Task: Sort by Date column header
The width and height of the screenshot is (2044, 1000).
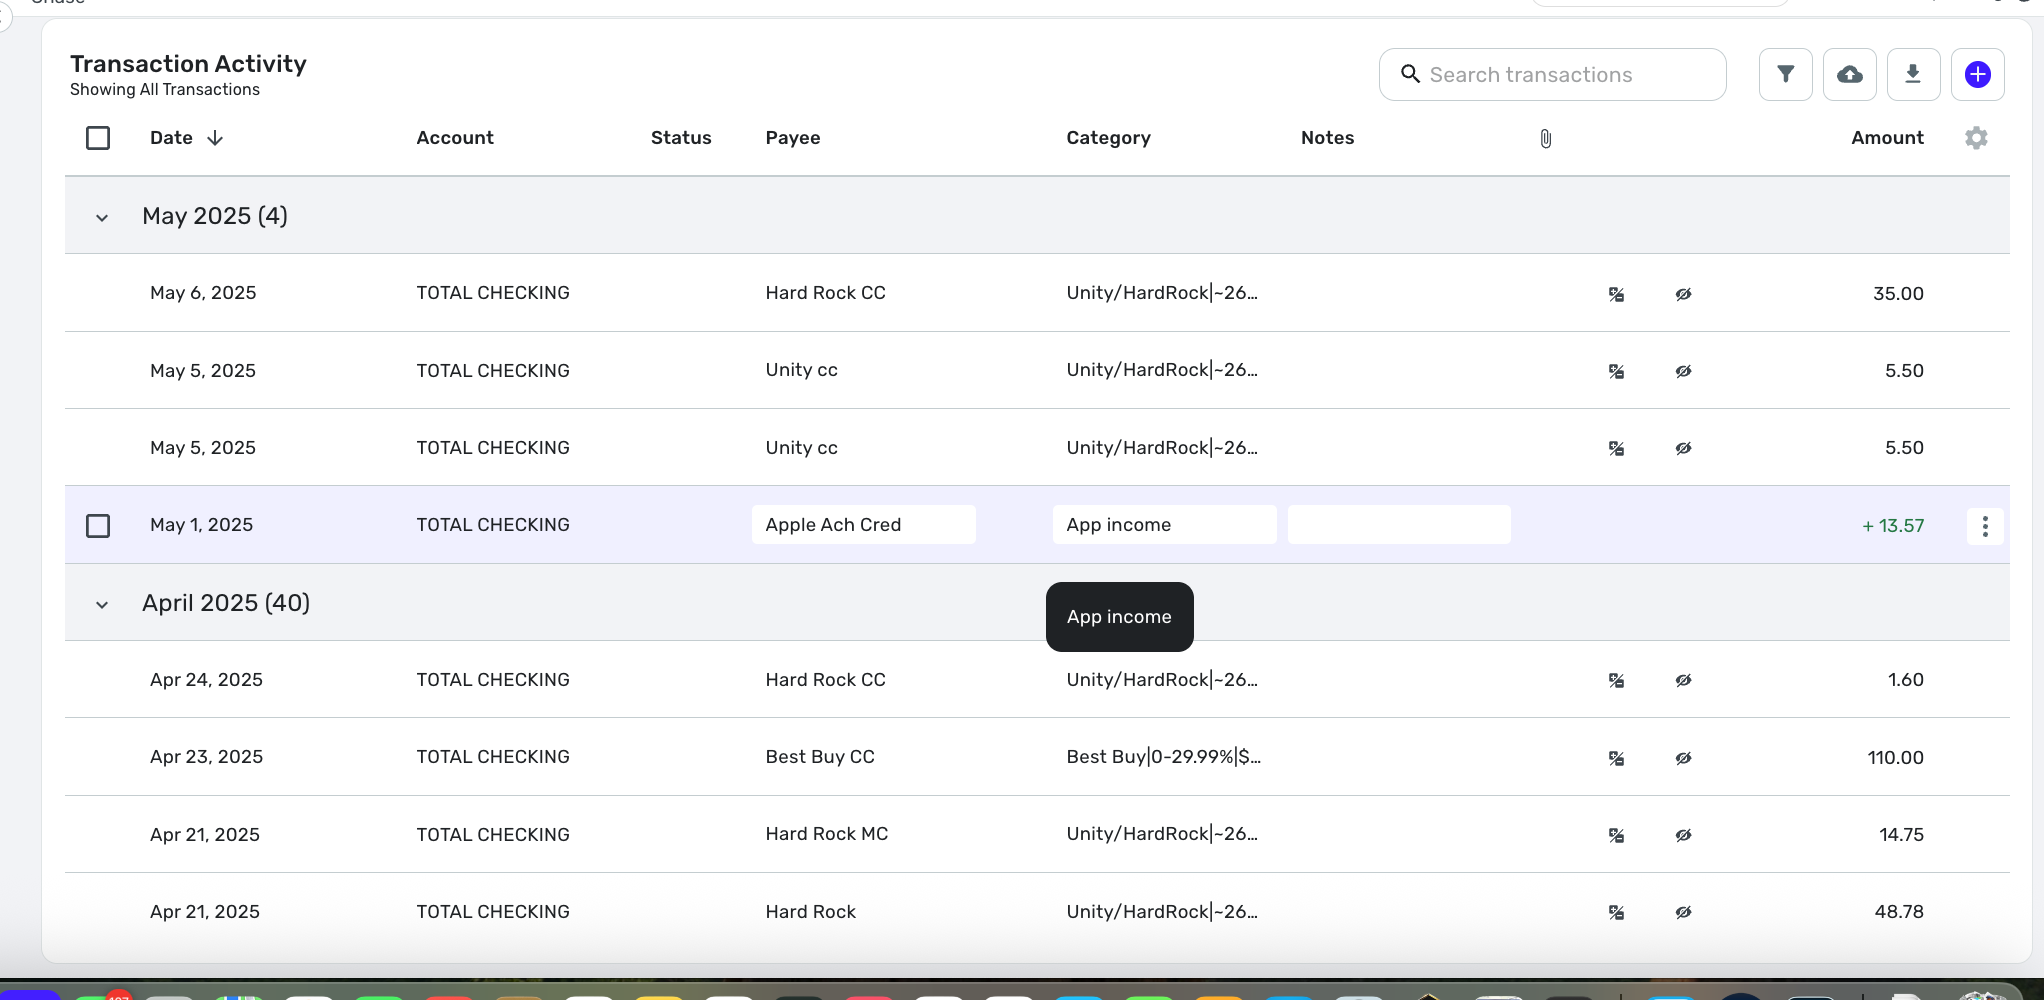Action: point(171,138)
